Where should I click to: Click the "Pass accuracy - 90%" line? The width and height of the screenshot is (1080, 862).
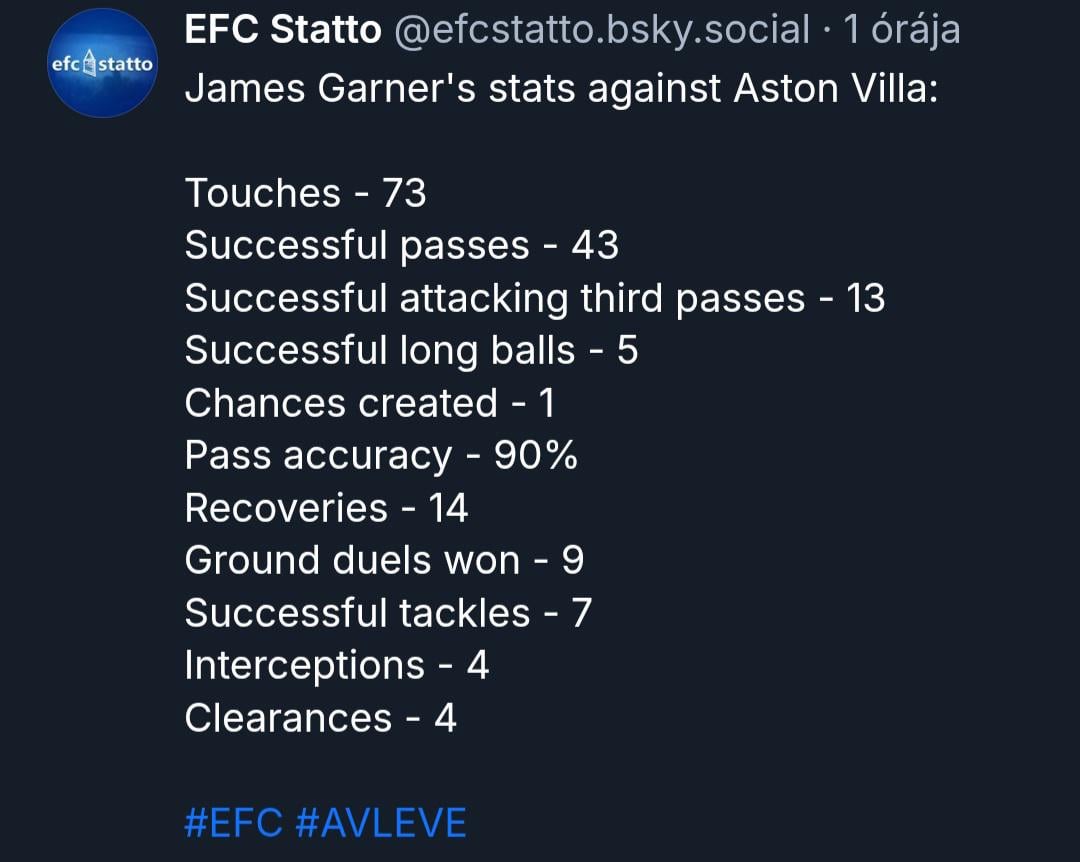point(381,456)
